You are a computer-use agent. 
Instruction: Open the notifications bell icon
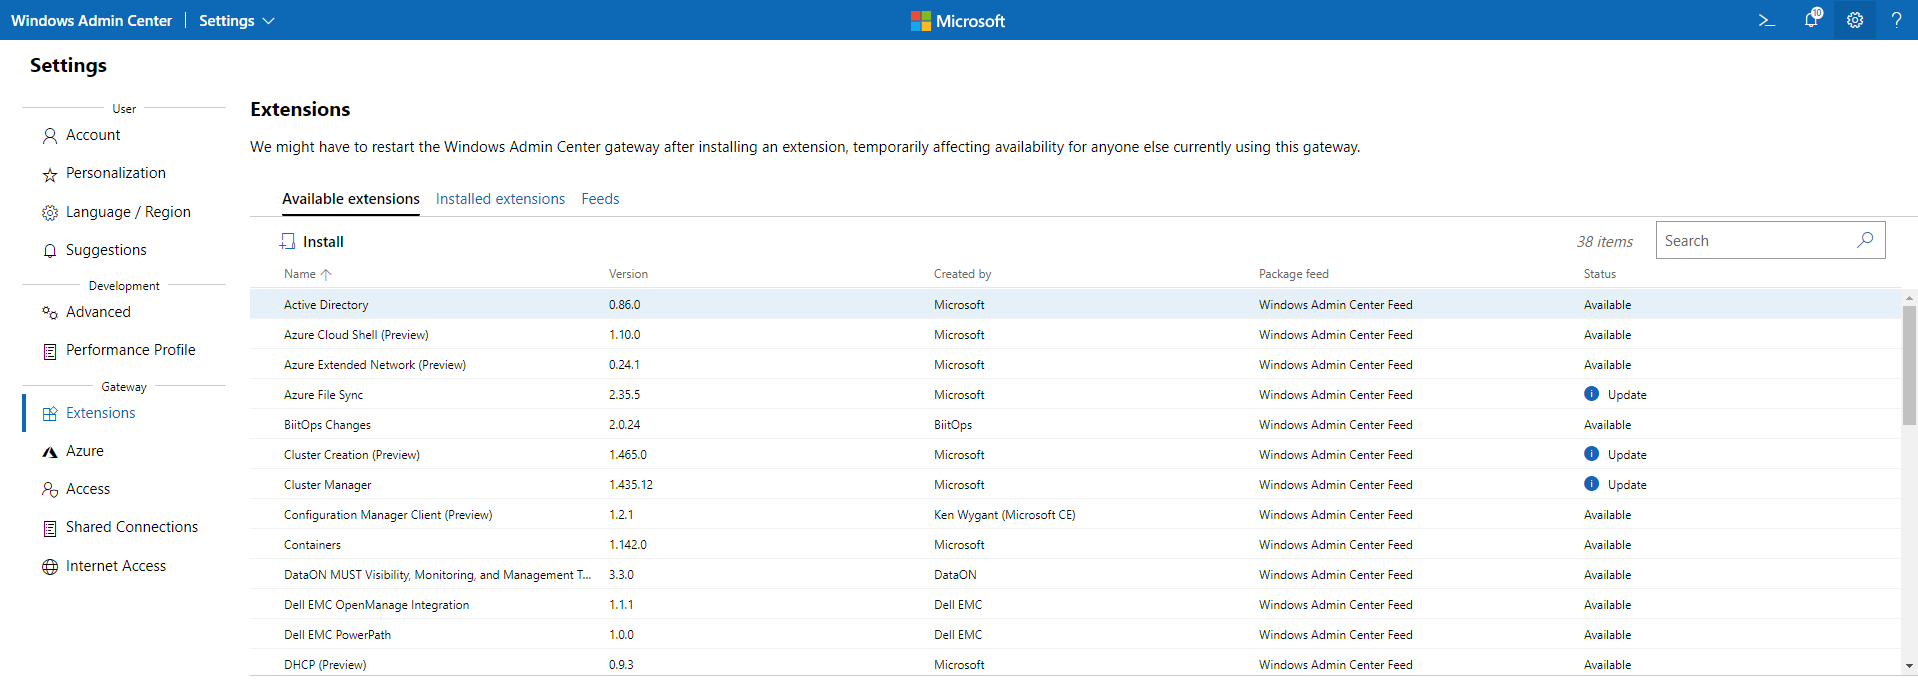(x=1811, y=20)
